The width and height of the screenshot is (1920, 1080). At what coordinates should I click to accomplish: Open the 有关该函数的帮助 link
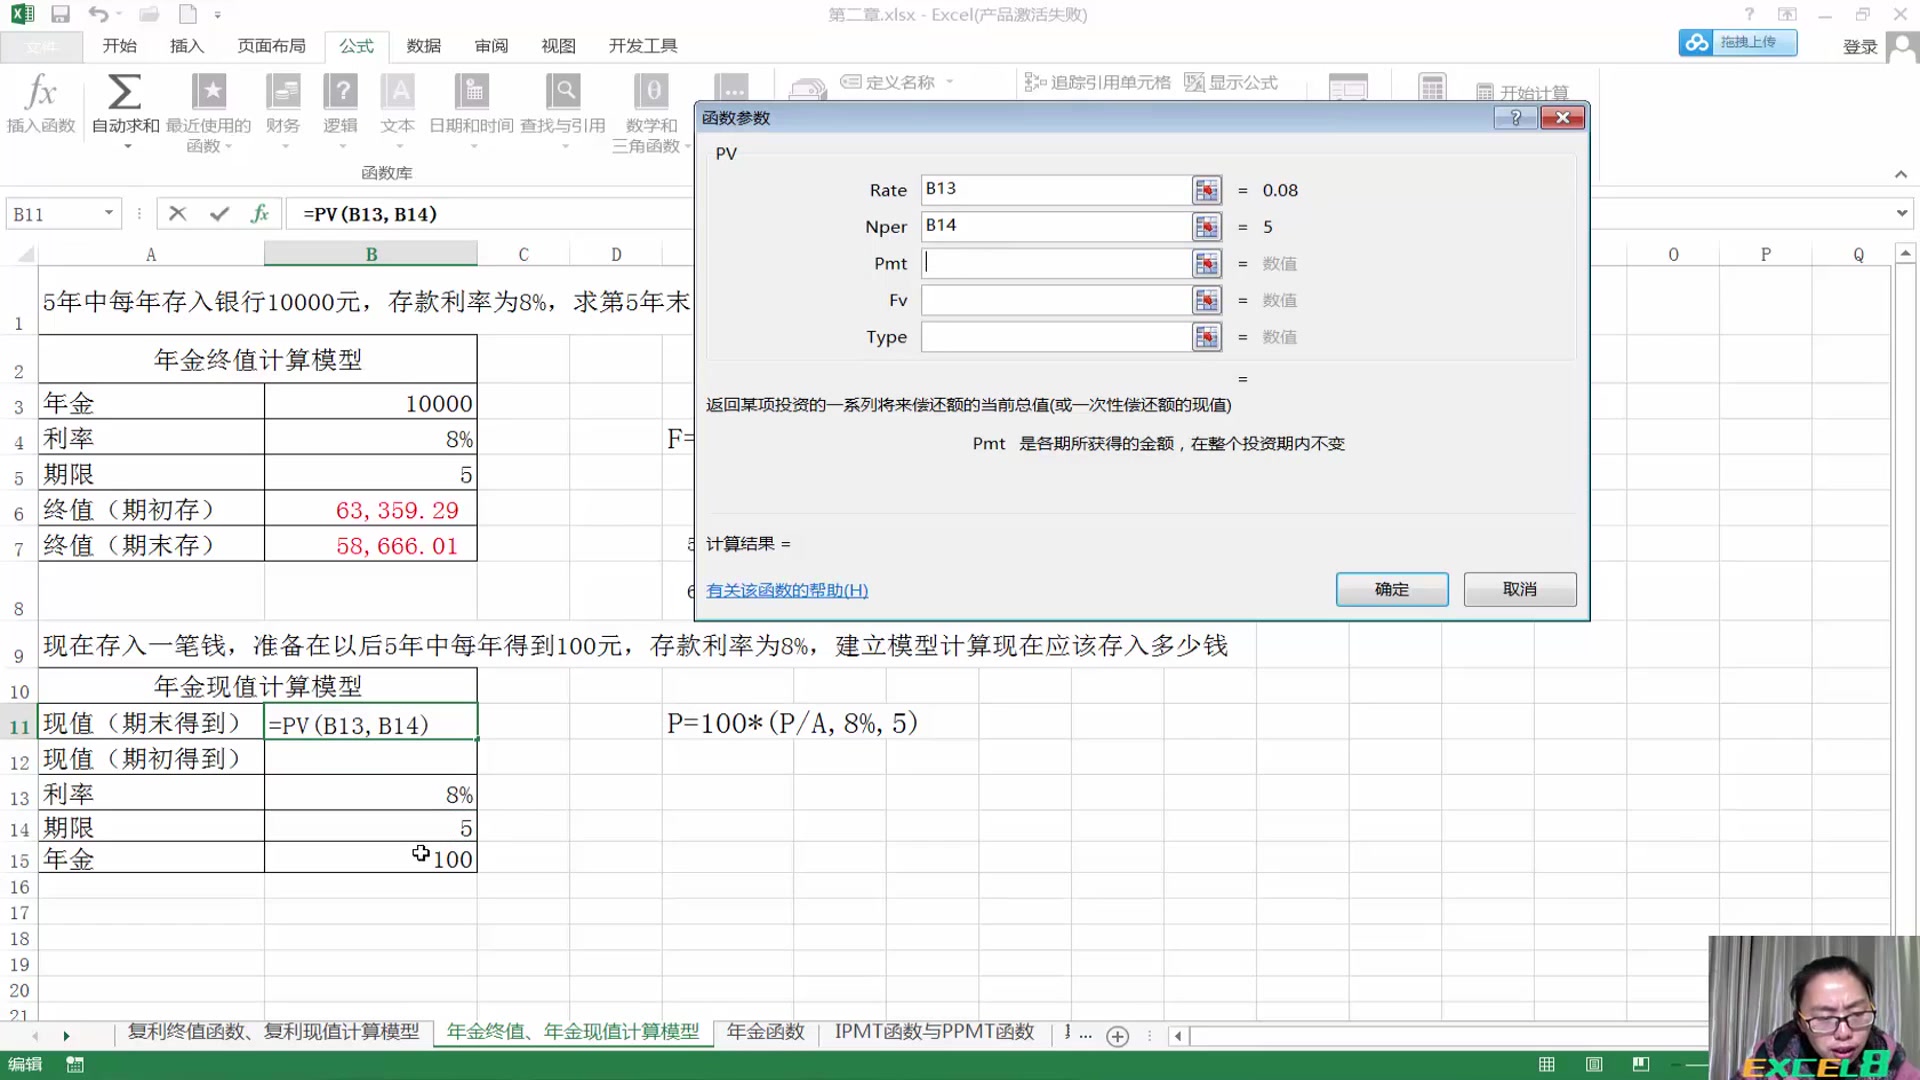(x=786, y=590)
